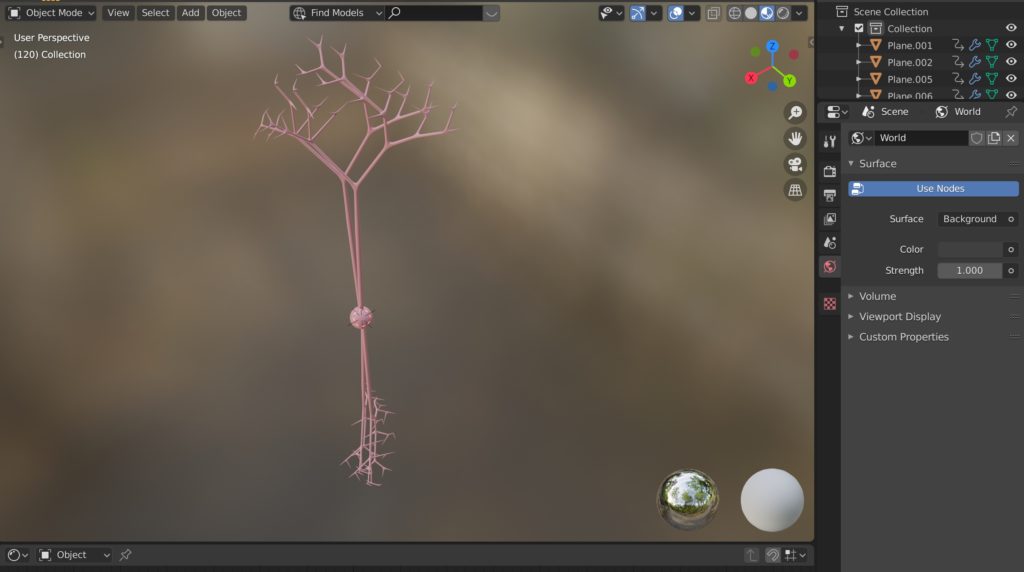Collapse the Collection tree

click(842, 28)
